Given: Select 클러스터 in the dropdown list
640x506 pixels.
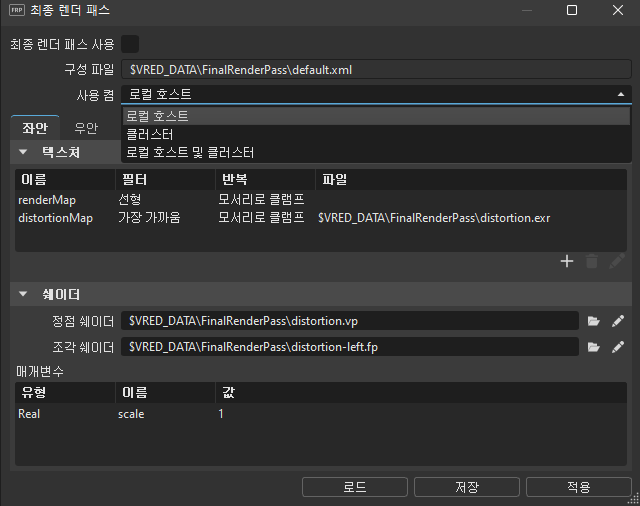Looking at the screenshot, I should pyautogui.click(x=376, y=134).
